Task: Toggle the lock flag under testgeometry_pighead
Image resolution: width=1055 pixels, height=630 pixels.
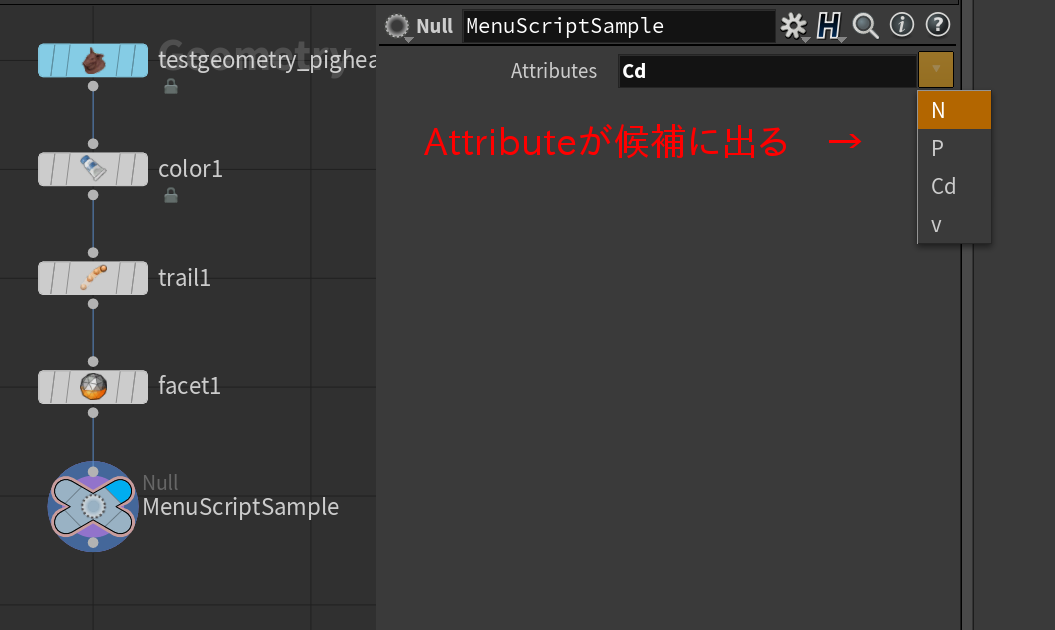Action: tap(170, 87)
